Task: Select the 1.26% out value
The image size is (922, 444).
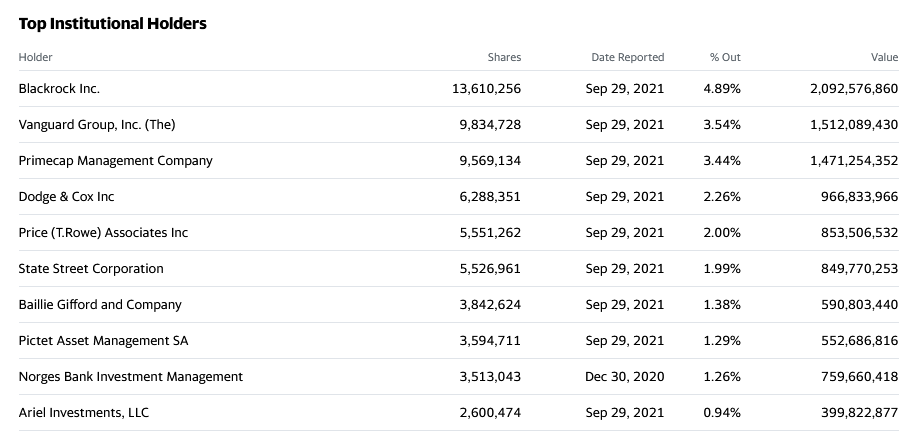Action: coord(722,376)
